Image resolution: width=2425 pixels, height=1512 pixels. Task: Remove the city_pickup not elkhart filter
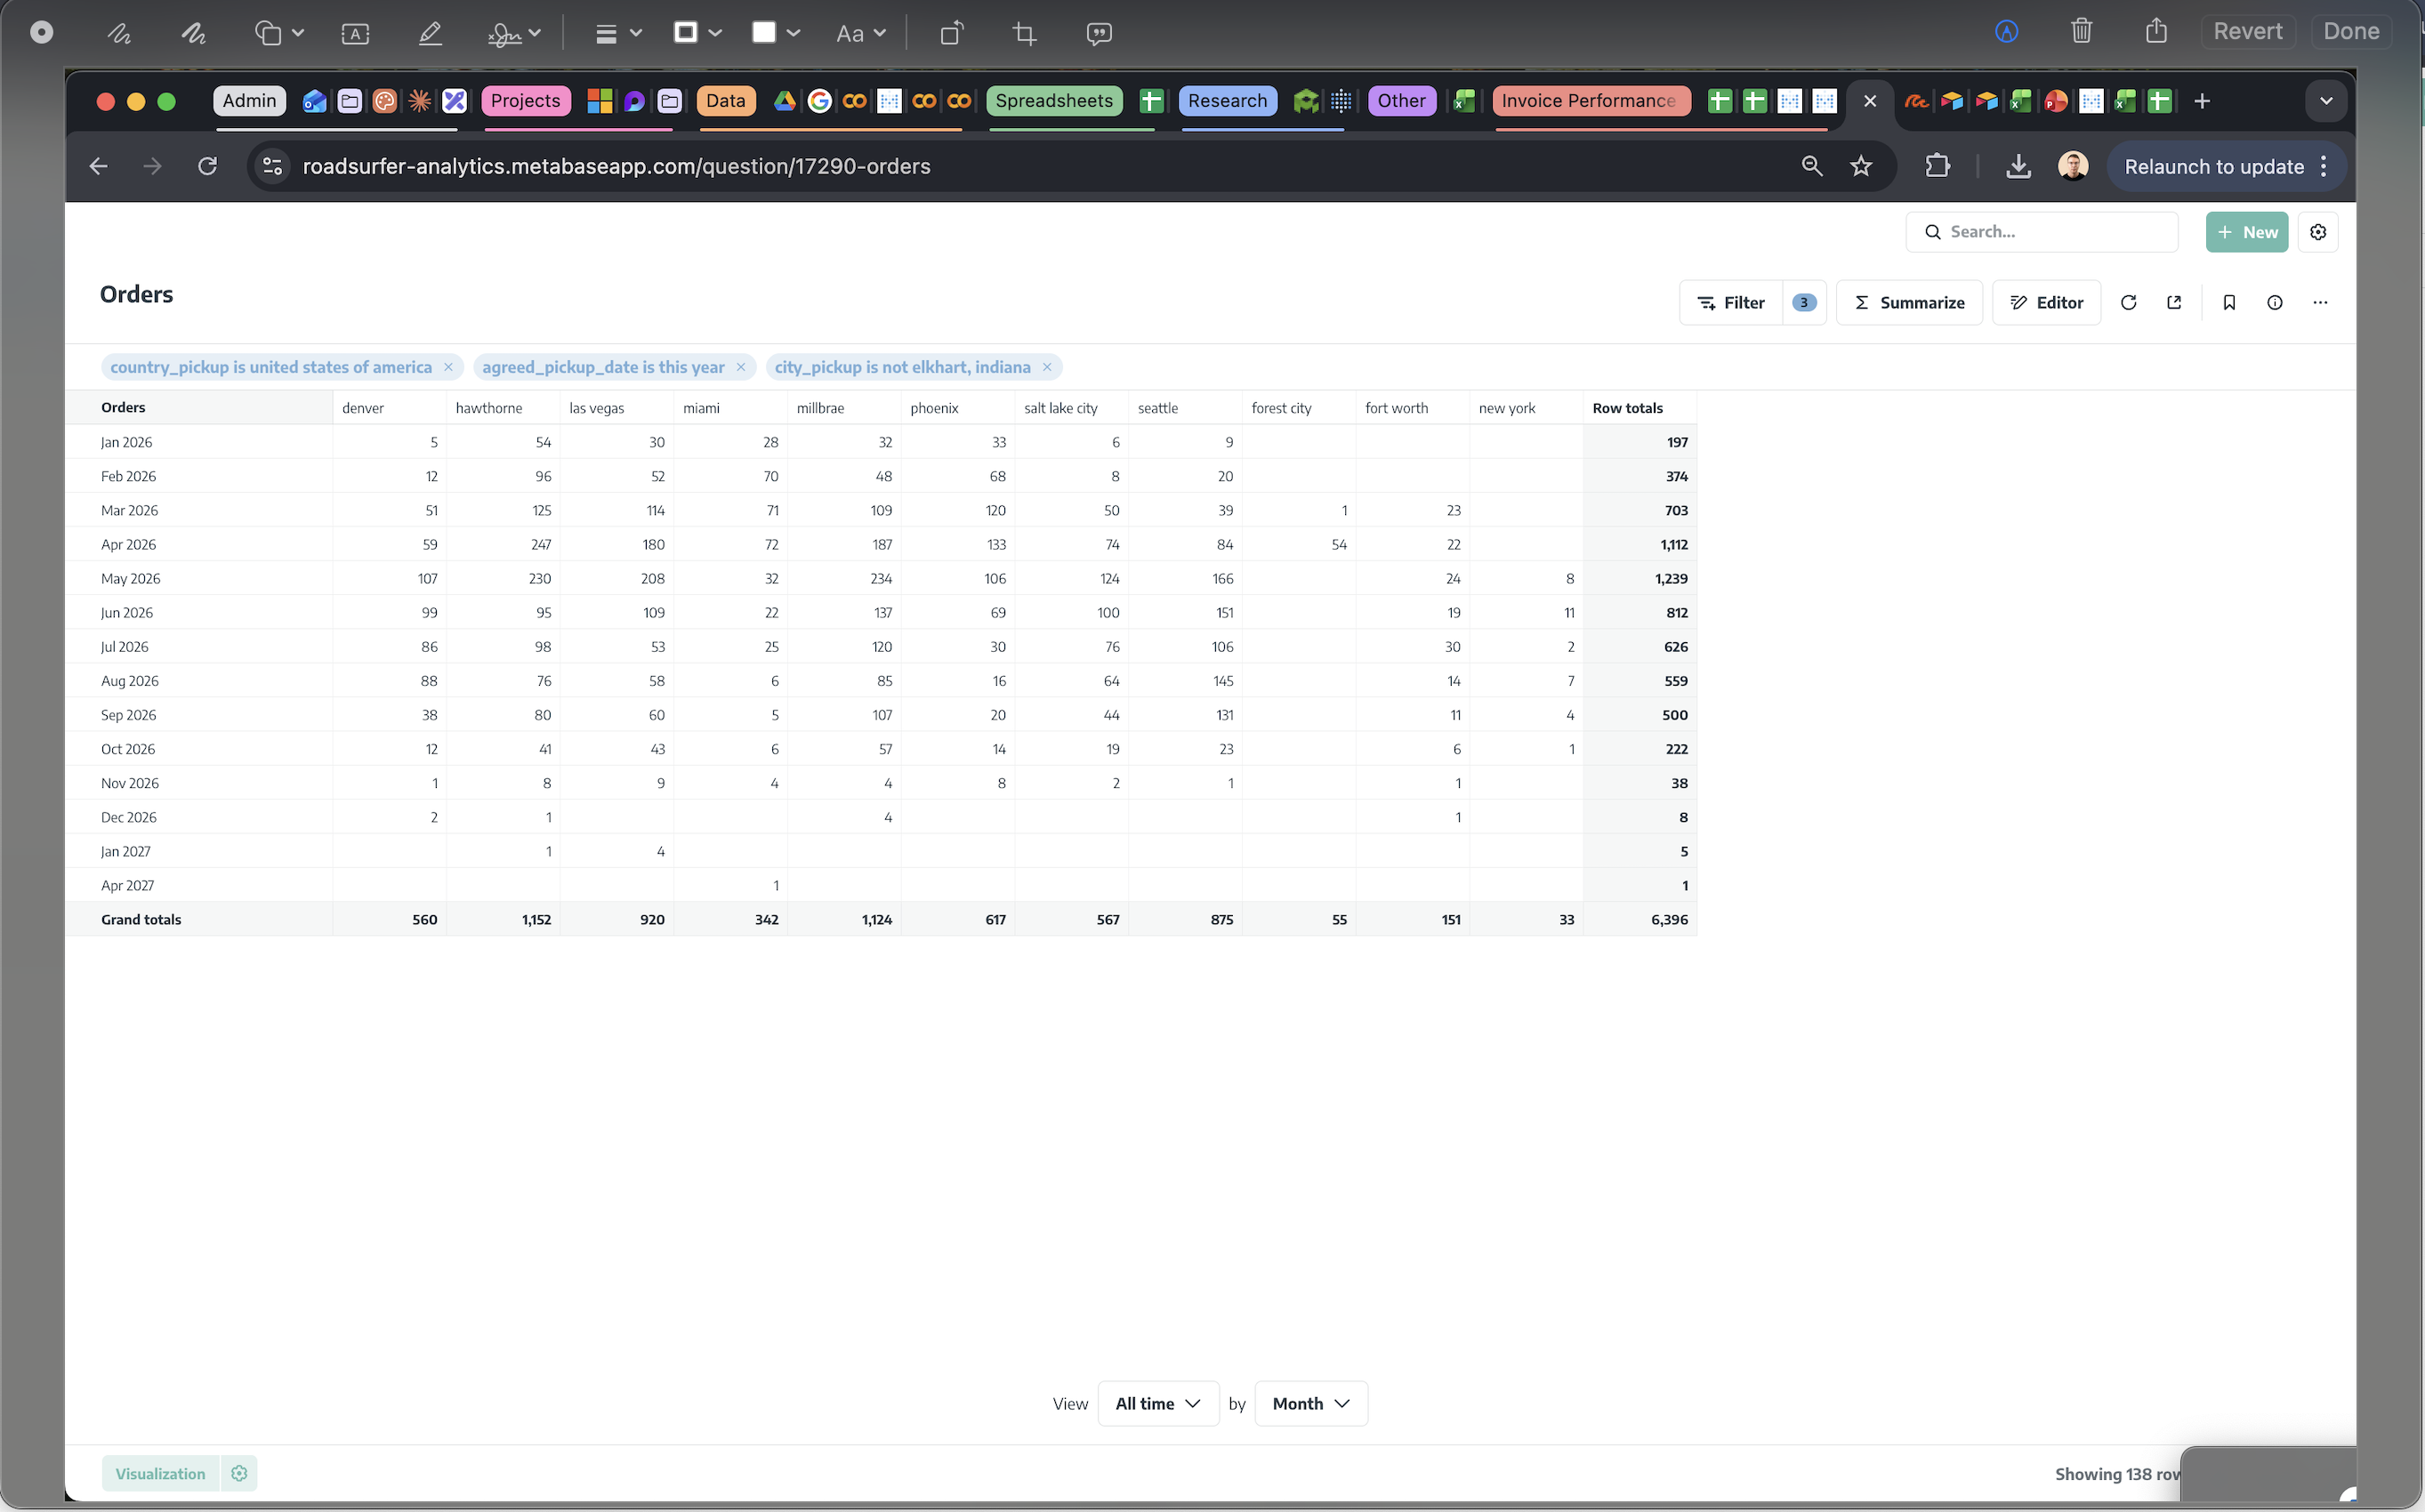(1046, 367)
